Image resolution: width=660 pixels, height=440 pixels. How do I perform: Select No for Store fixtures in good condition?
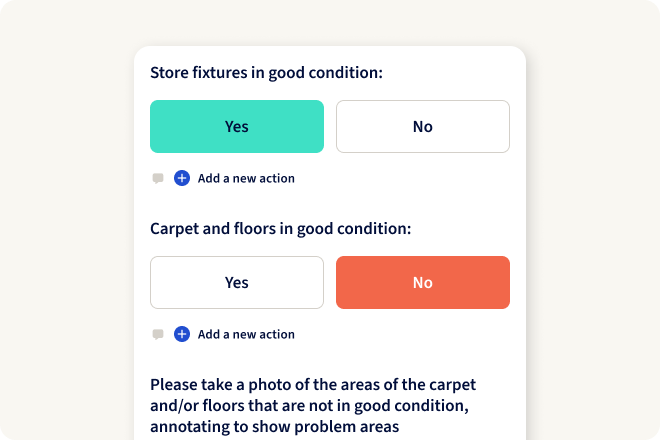point(423,126)
